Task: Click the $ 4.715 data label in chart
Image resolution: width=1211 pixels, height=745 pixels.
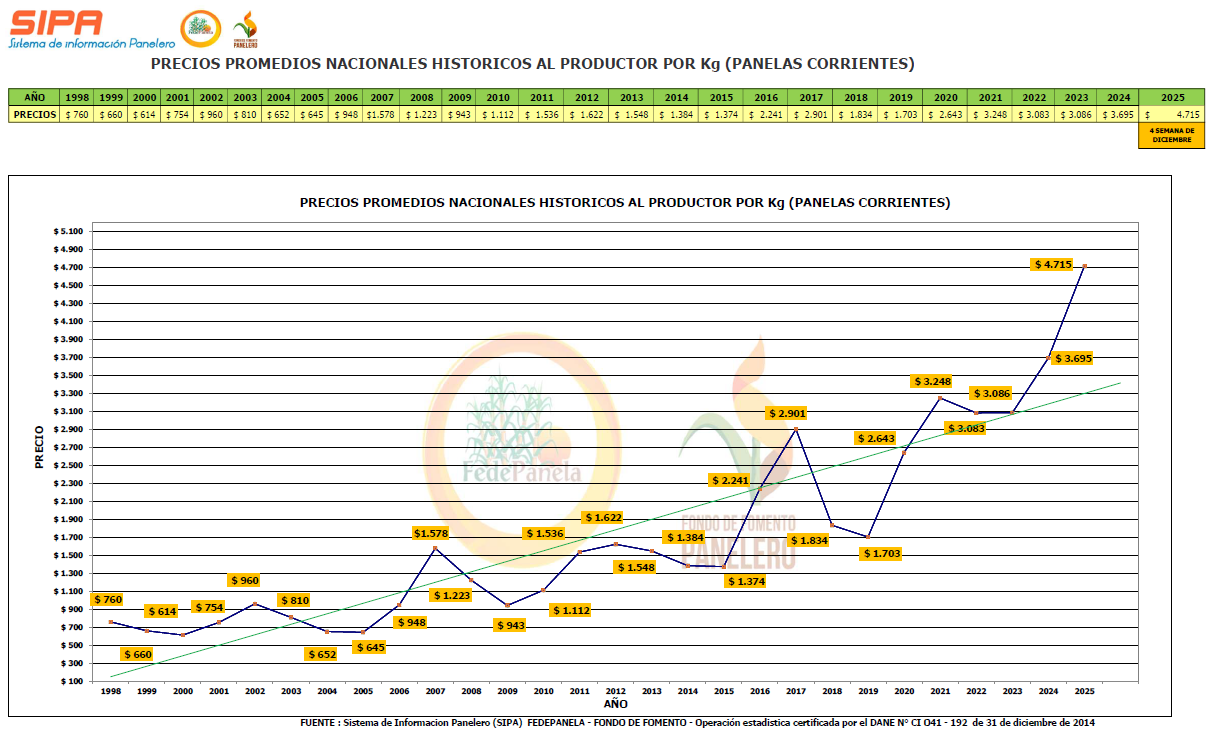Action: coord(1052,264)
